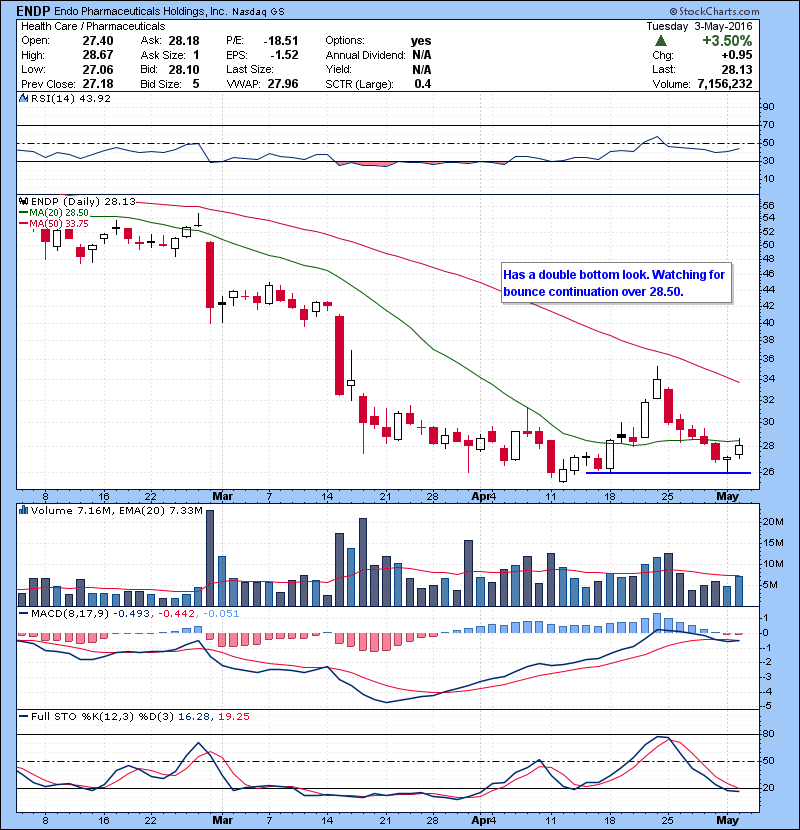Click the ENDP ticker symbol in the title

click(33, 11)
